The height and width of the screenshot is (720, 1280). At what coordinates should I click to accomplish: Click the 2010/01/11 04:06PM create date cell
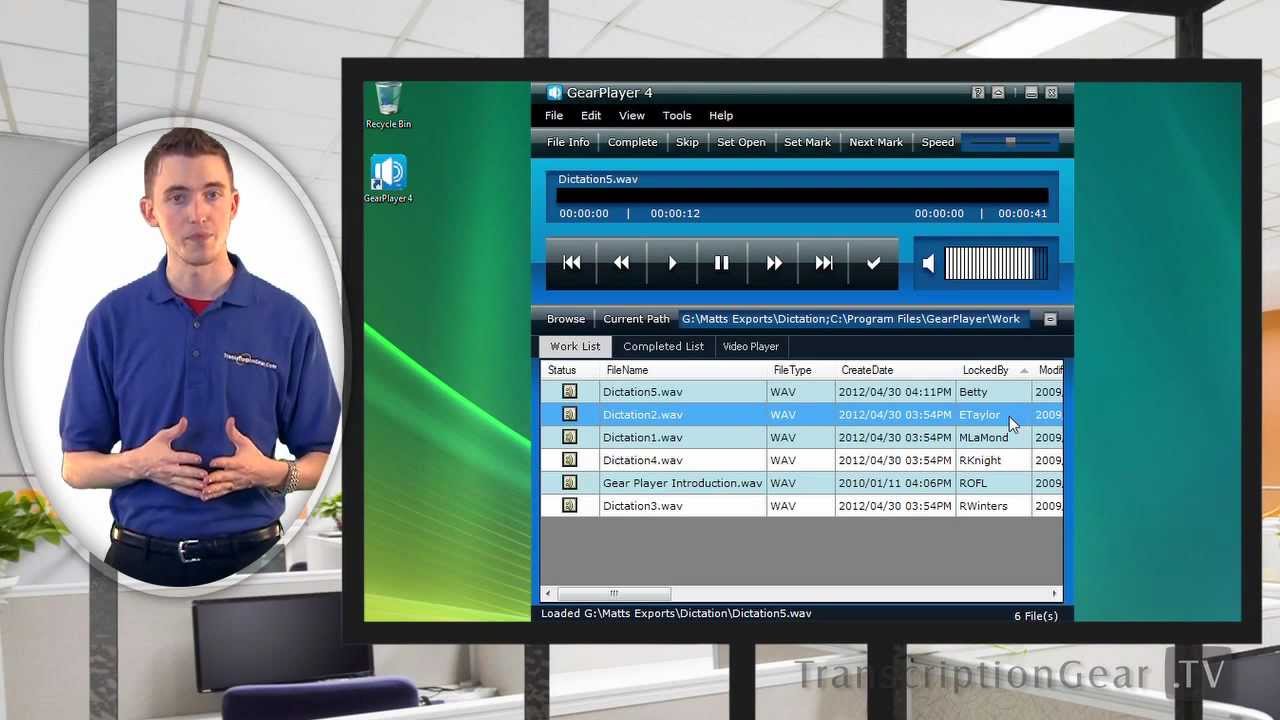(x=894, y=484)
